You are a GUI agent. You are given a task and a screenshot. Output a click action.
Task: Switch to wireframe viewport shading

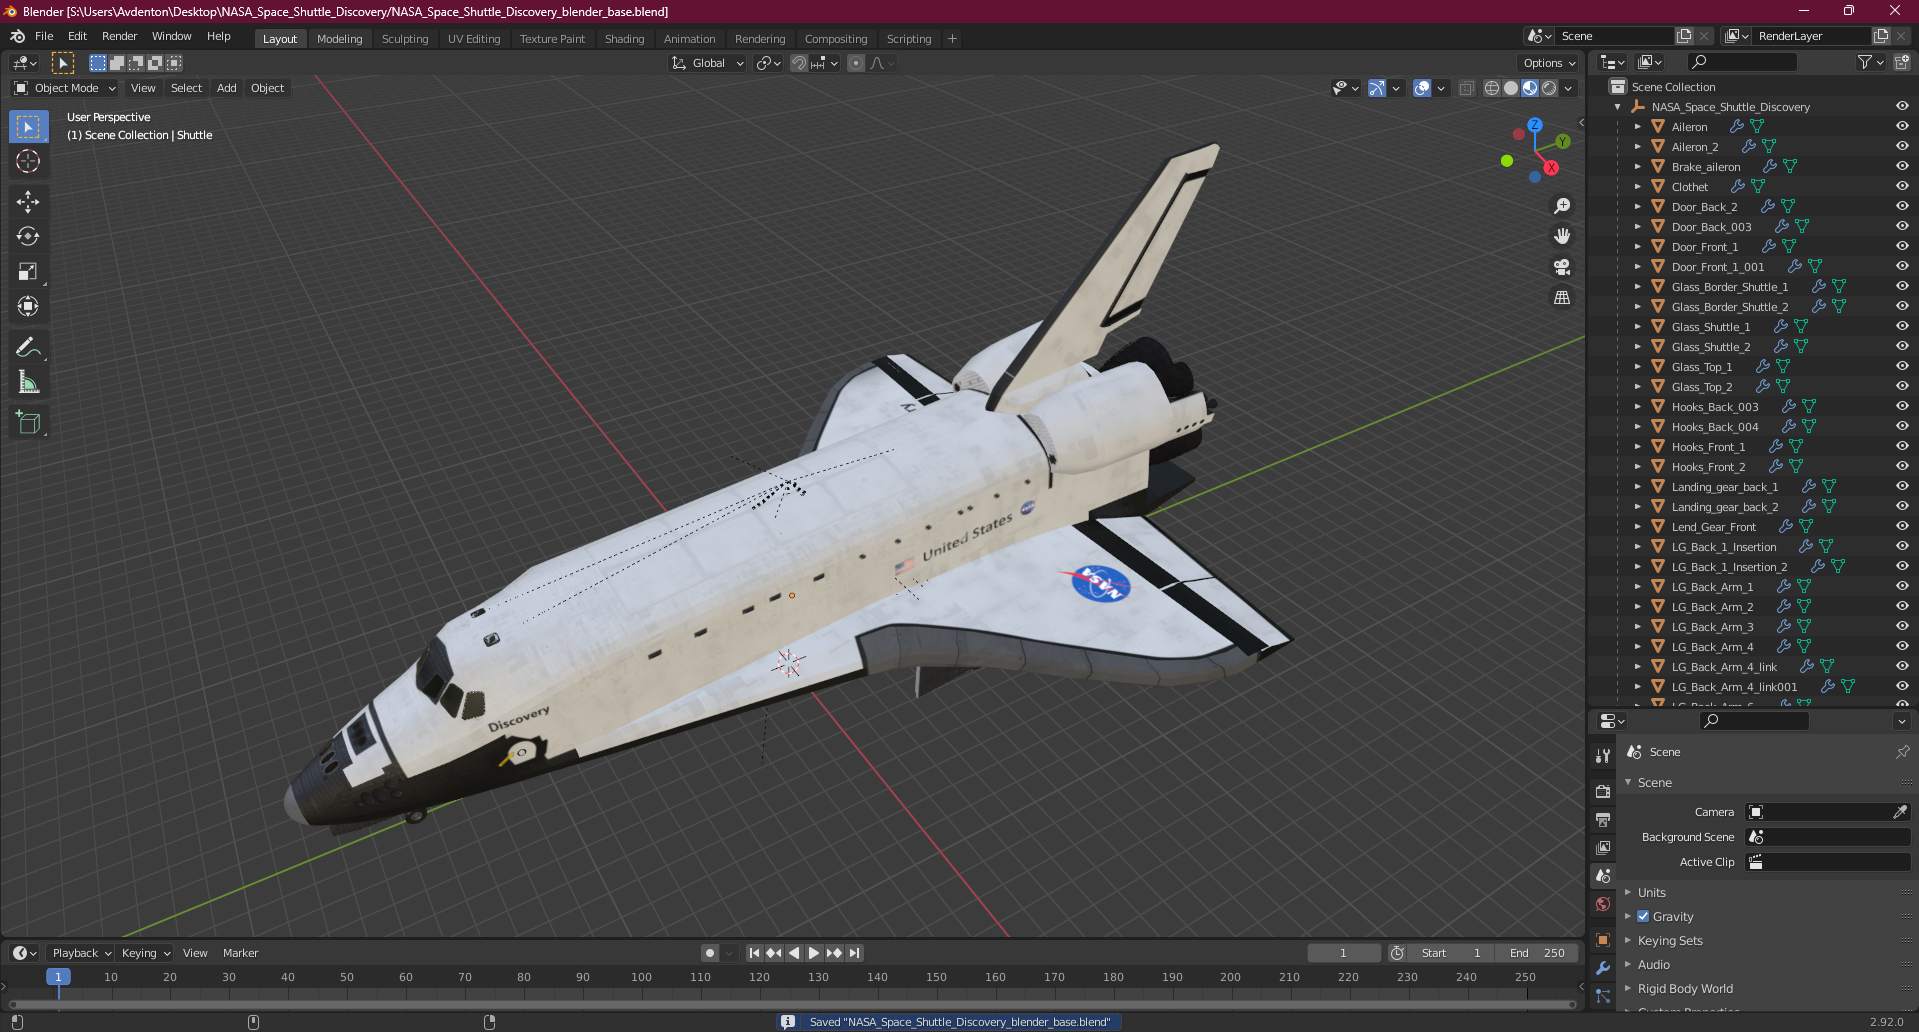coord(1492,88)
